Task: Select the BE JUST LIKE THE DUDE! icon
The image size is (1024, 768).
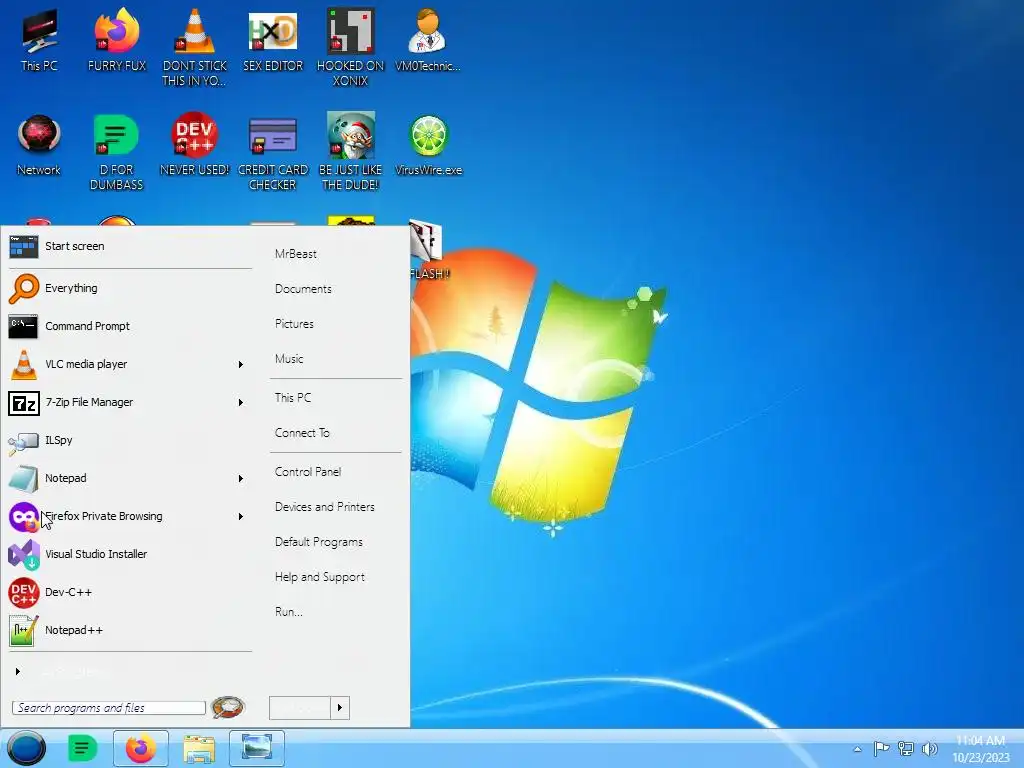Action: coord(351,152)
